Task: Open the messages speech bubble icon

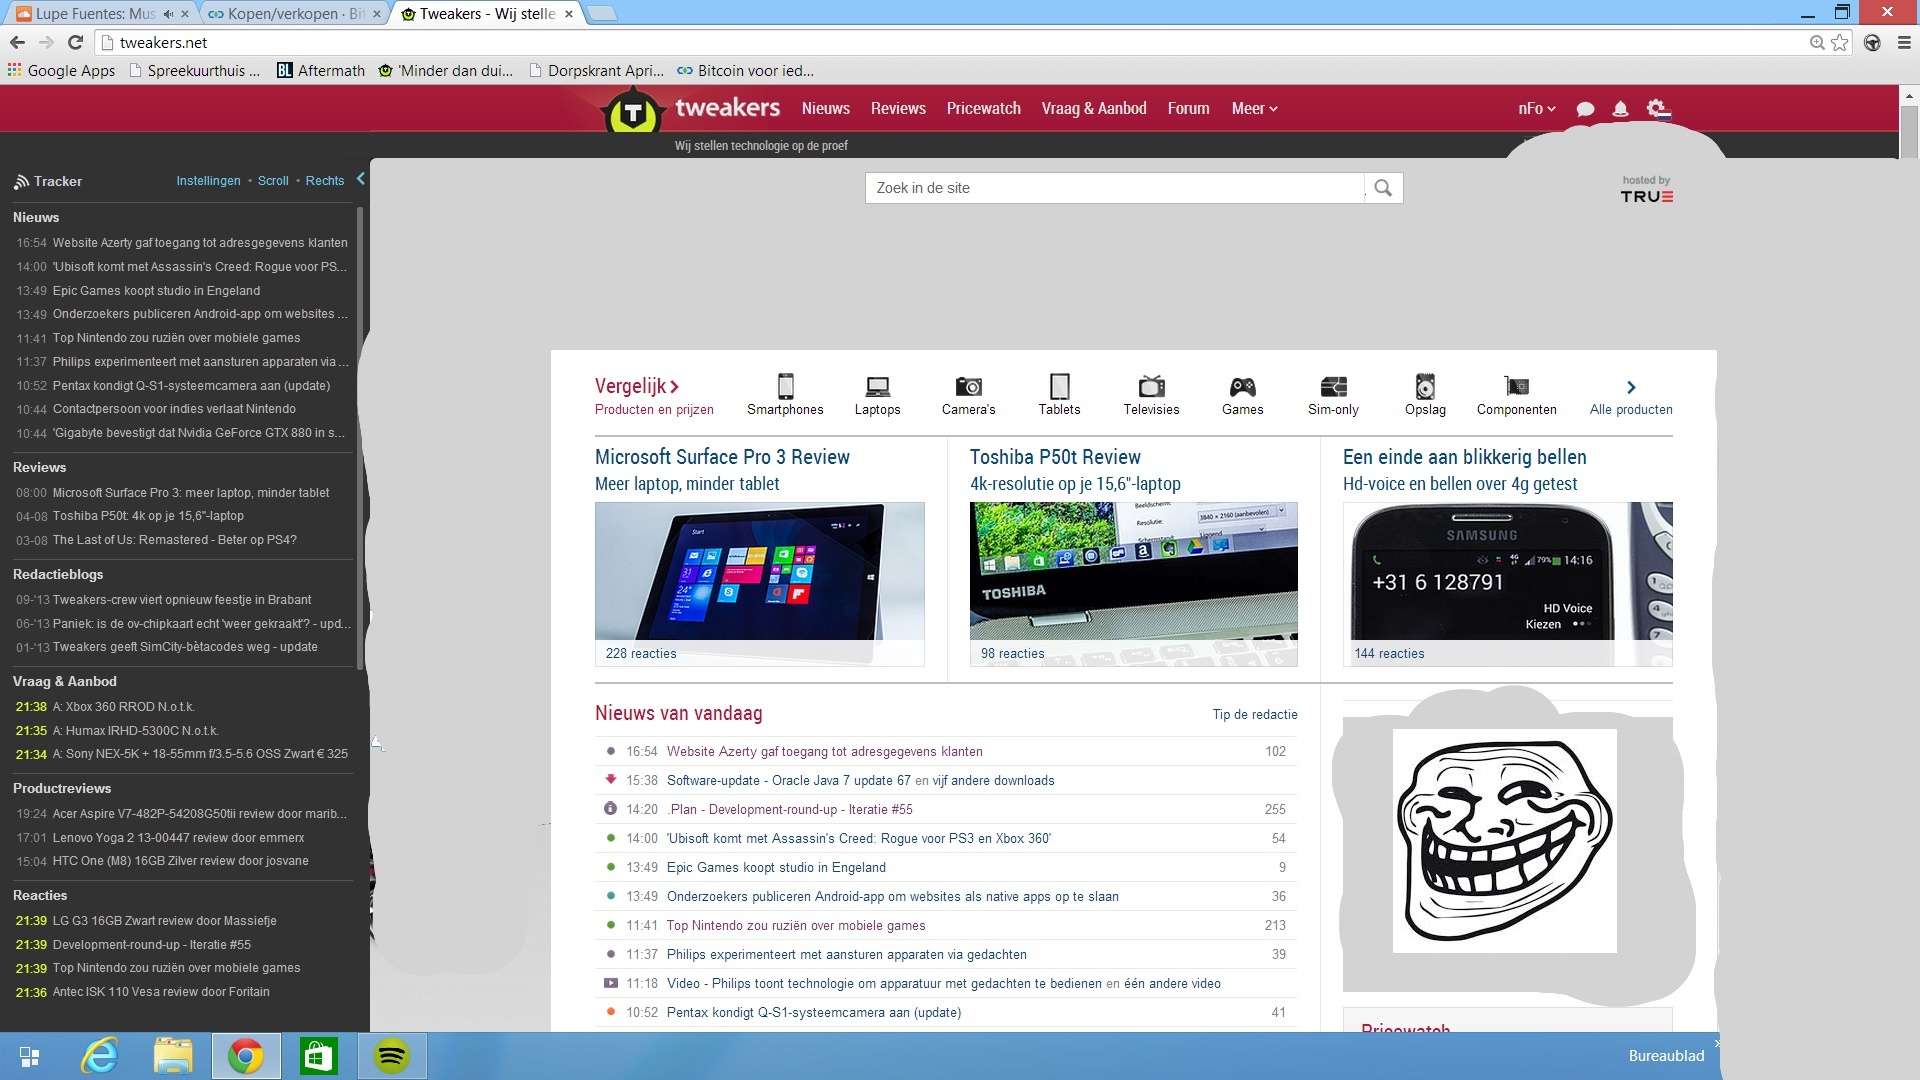Action: [1585, 109]
